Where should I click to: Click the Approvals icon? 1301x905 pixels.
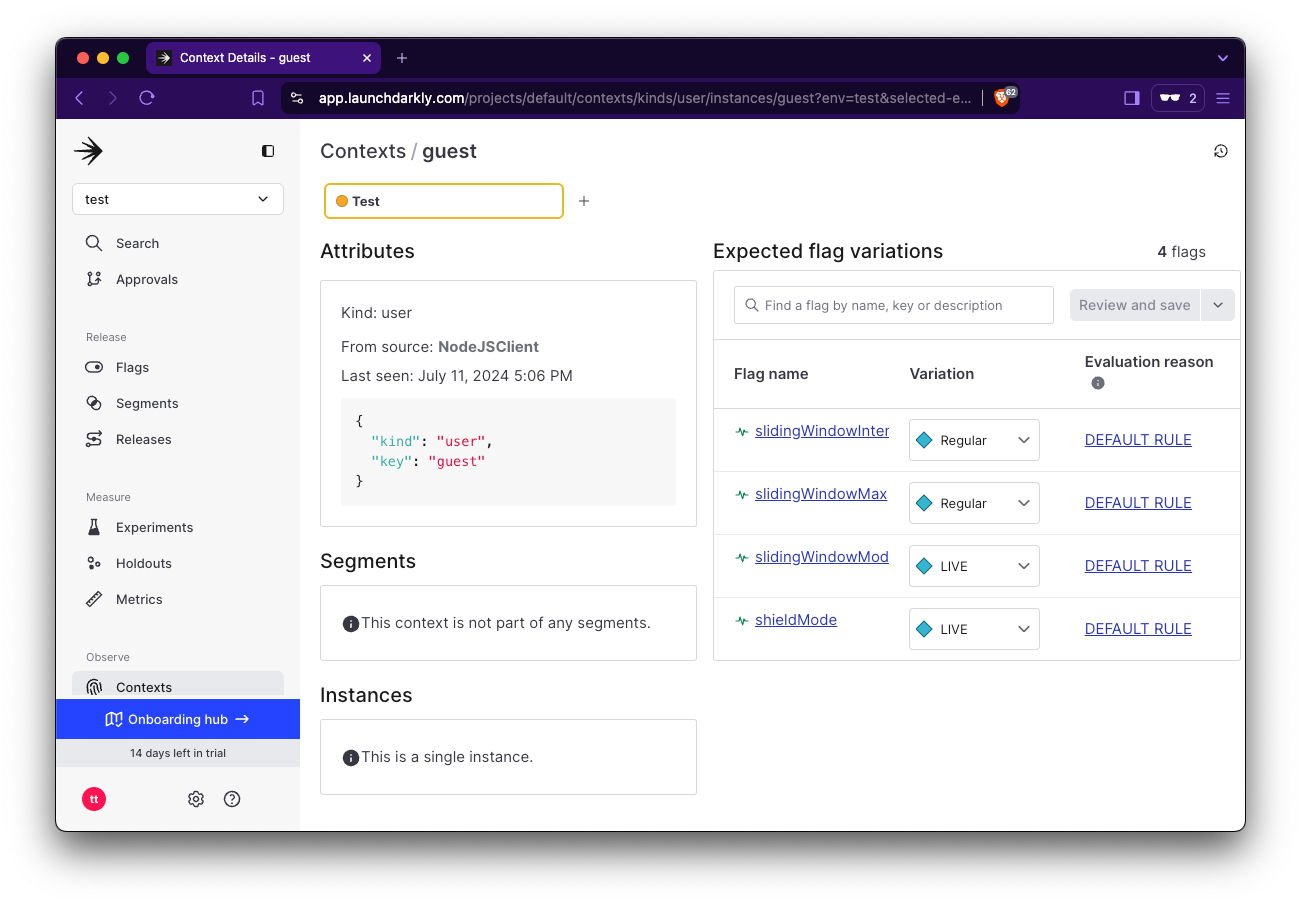(x=93, y=279)
